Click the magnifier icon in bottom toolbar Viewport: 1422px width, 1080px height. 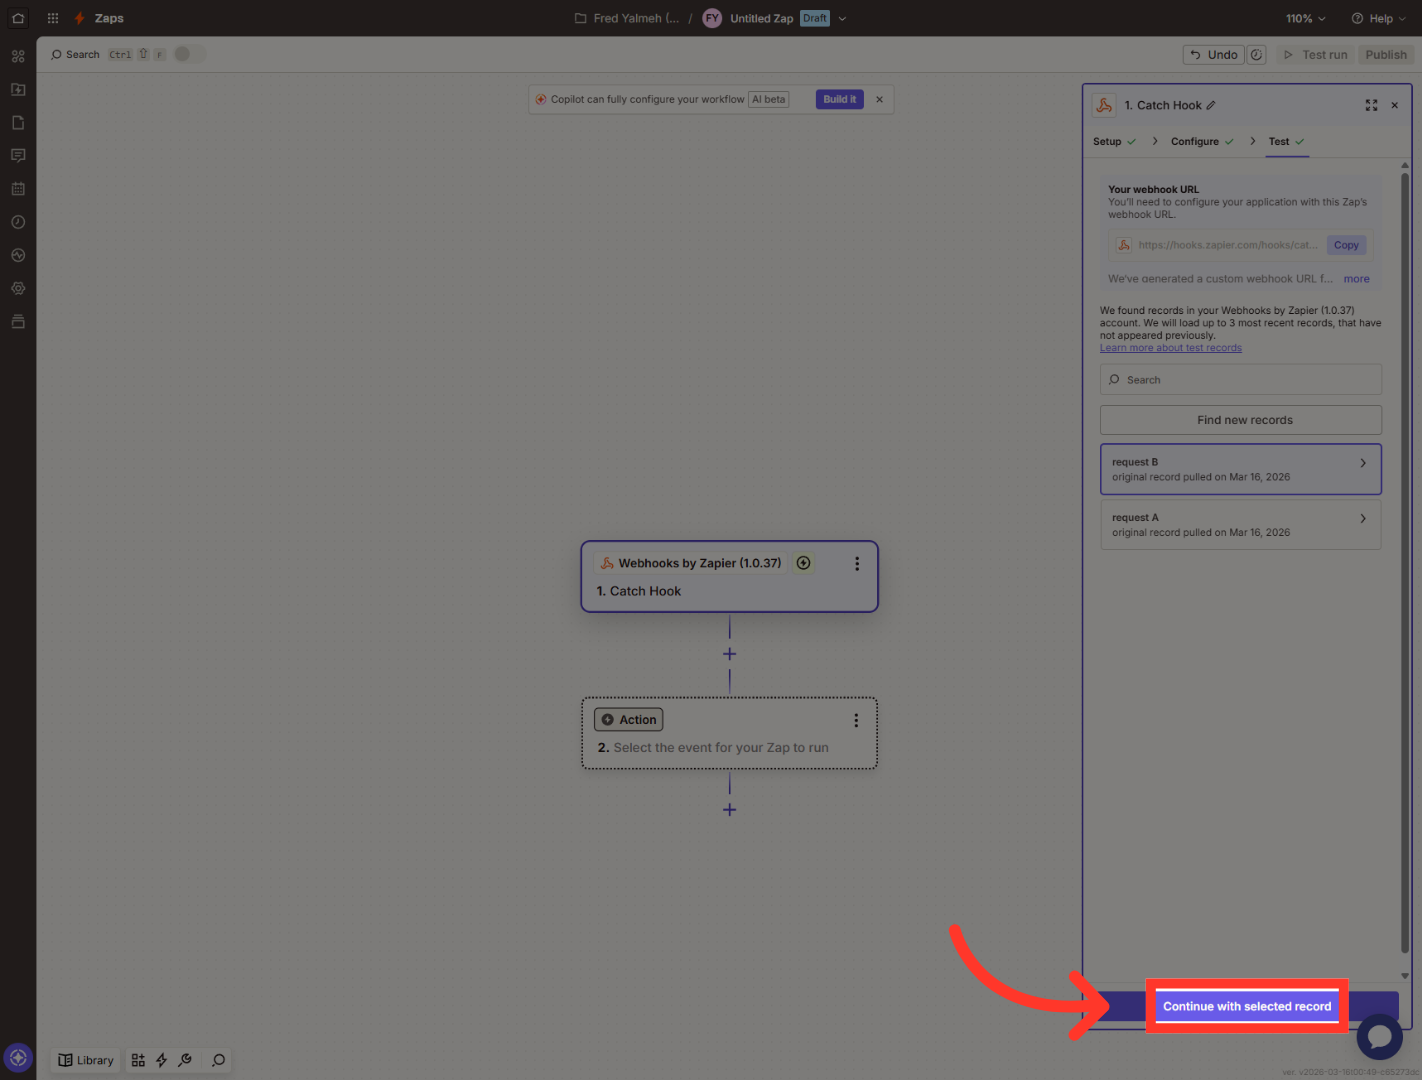pos(218,1060)
